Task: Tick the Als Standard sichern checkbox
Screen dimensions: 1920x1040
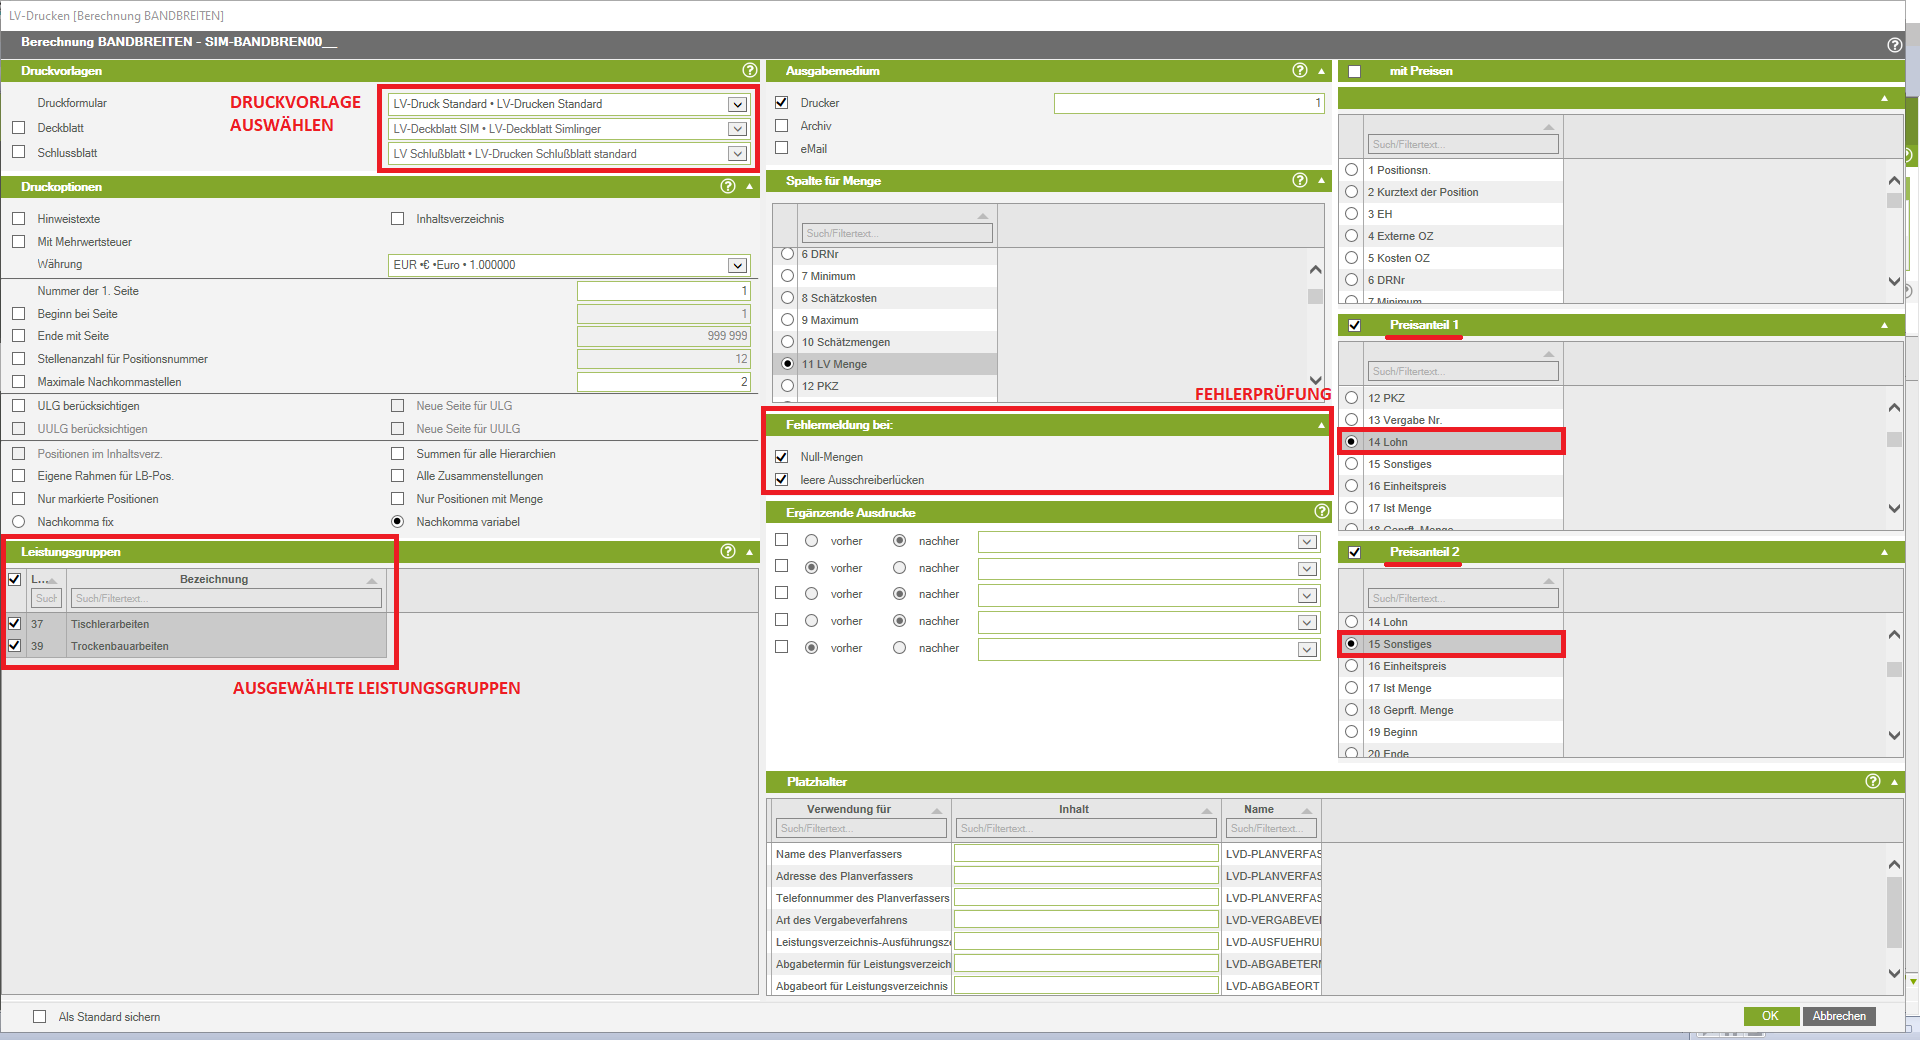Action: tap(40, 1017)
